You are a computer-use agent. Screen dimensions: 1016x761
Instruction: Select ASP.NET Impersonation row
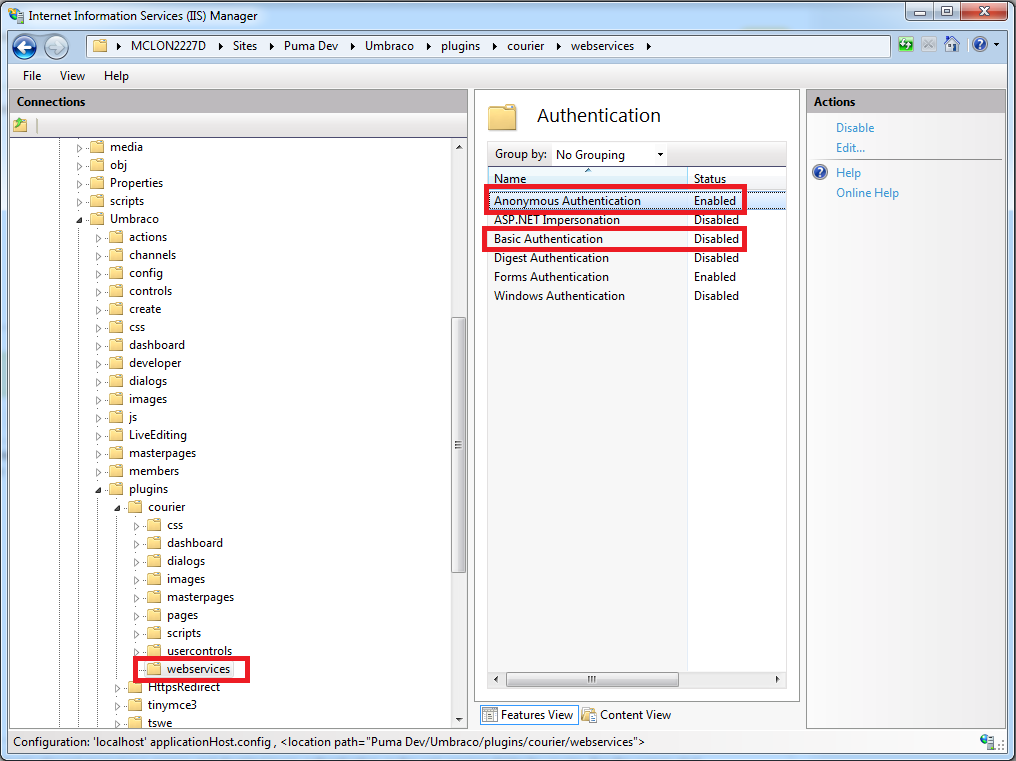pyautogui.click(x=637, y=220)
